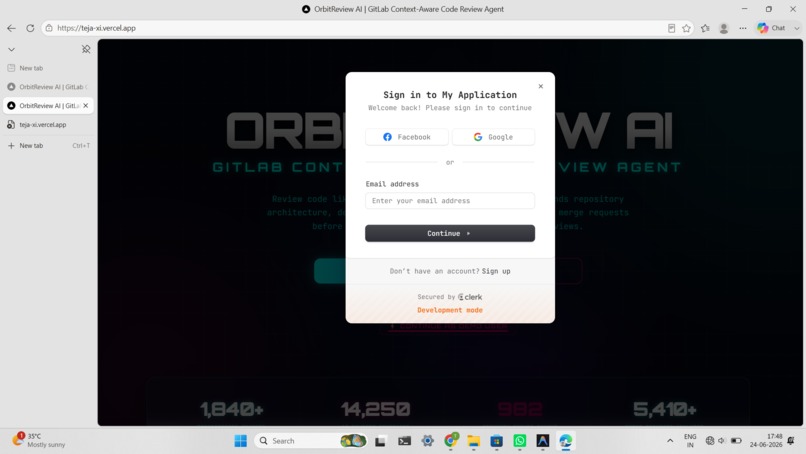The image size is (806, 454).
Task: Open the dark A app on taskbar
Action: [543, 441]
